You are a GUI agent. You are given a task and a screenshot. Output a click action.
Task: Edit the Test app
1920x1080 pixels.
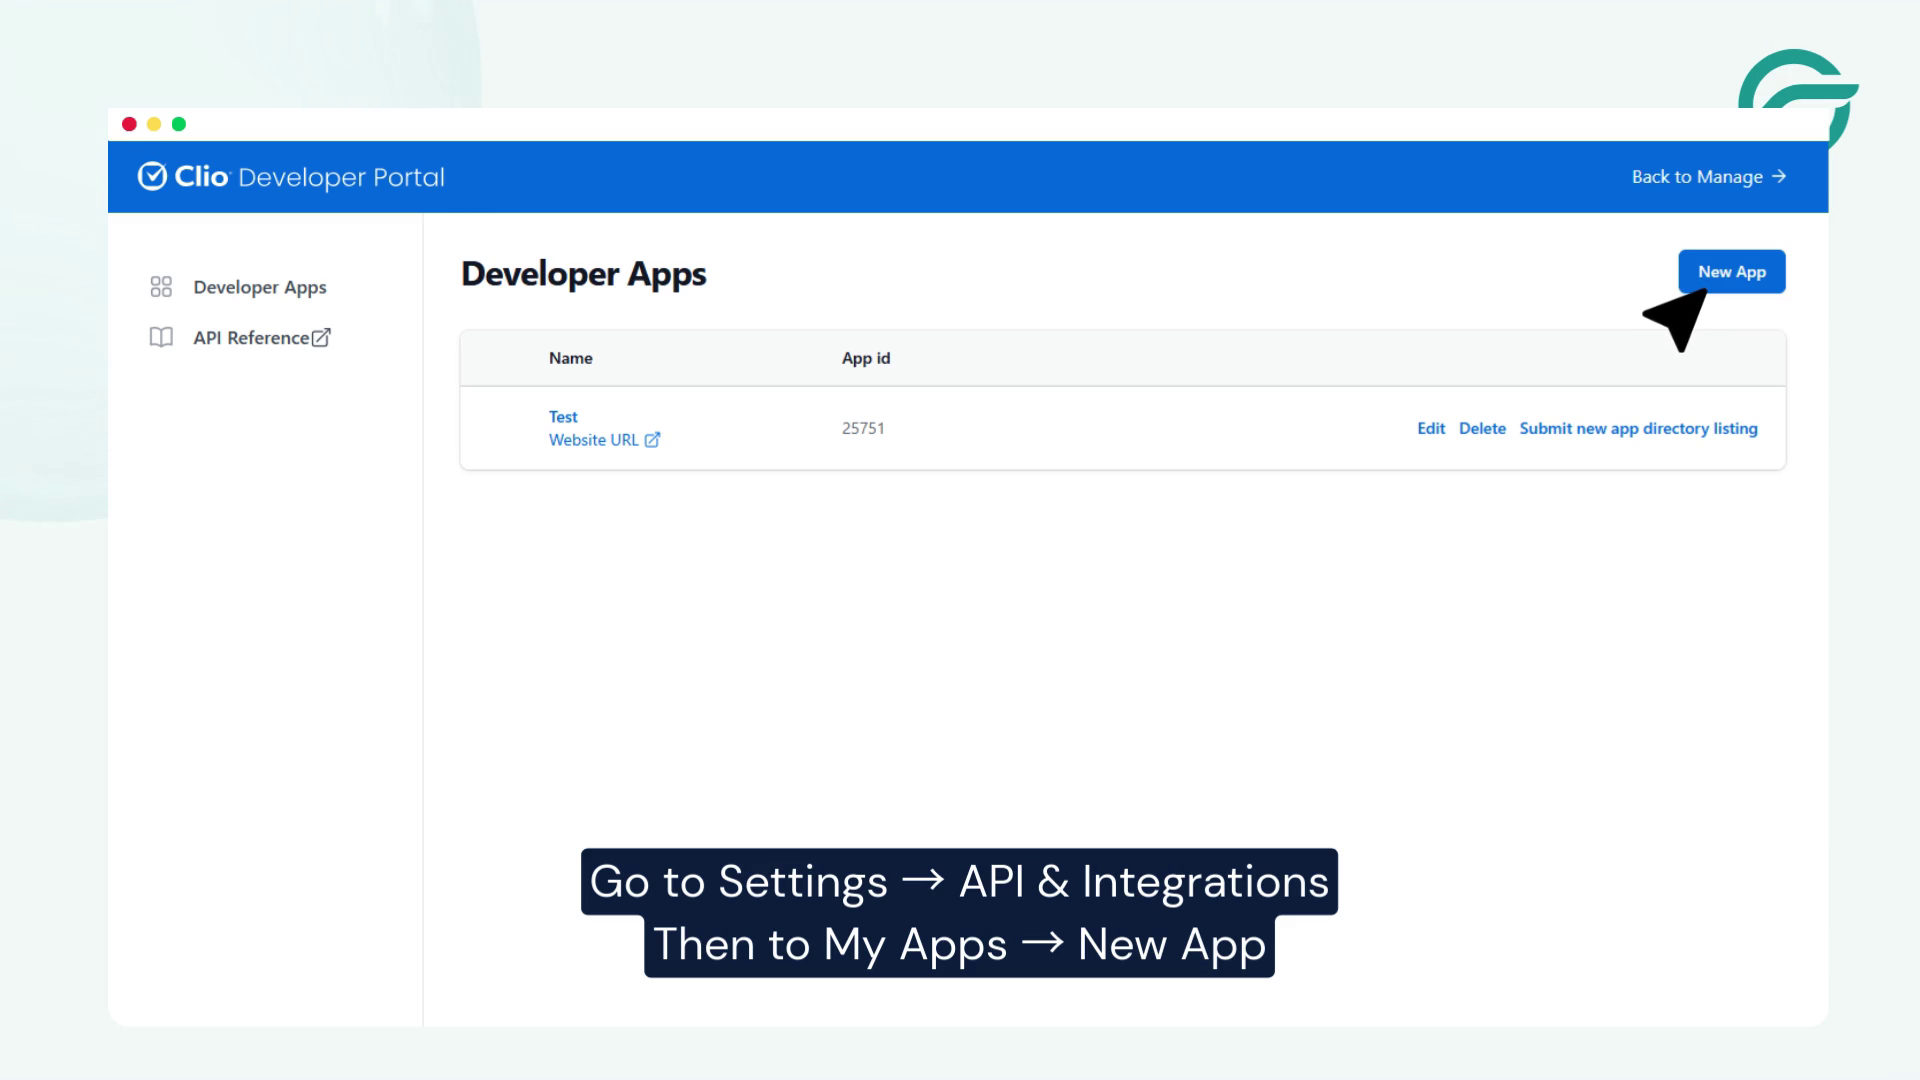pos(1432,428)
